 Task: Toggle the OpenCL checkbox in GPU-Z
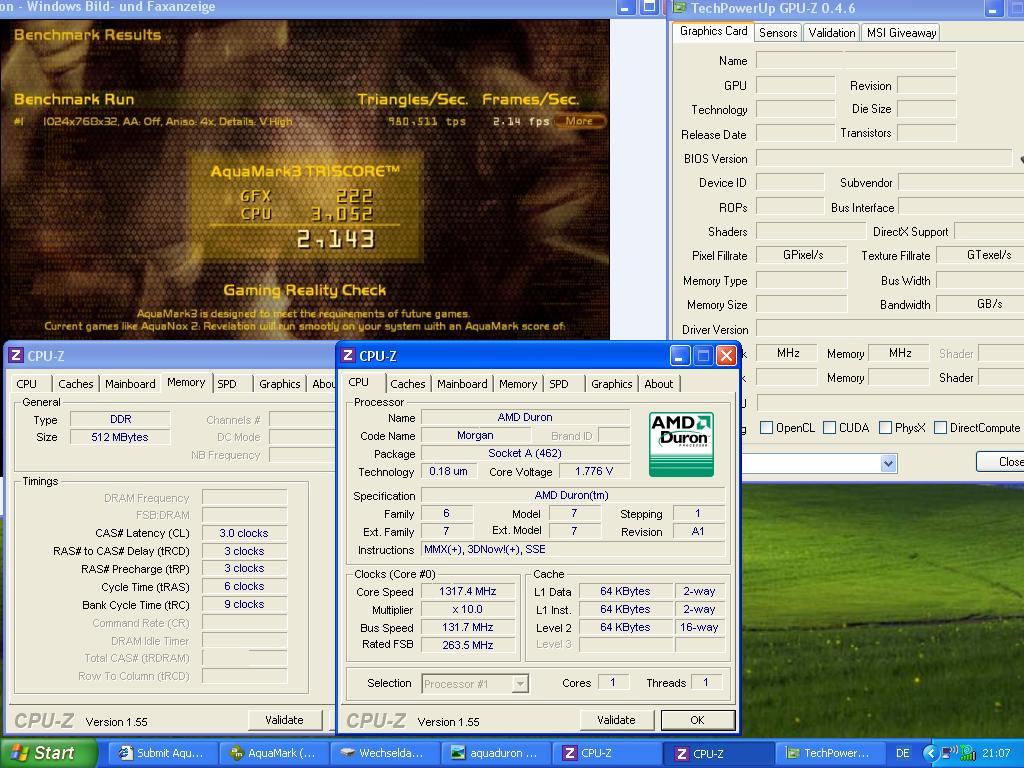(x=767, y=428)
